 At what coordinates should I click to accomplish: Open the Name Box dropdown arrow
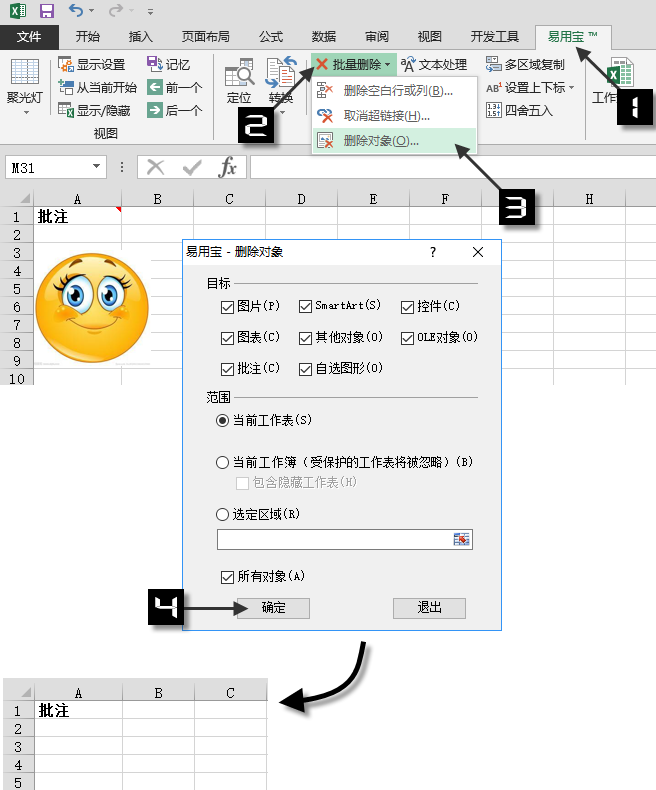pos(96,167)
